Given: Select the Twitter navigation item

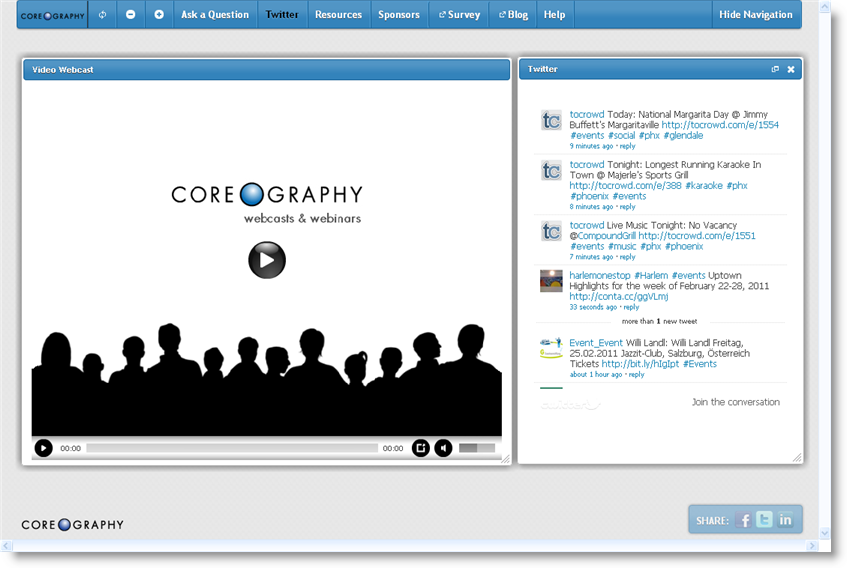Looking at the screenshot, I should click(x=281, y=15).
